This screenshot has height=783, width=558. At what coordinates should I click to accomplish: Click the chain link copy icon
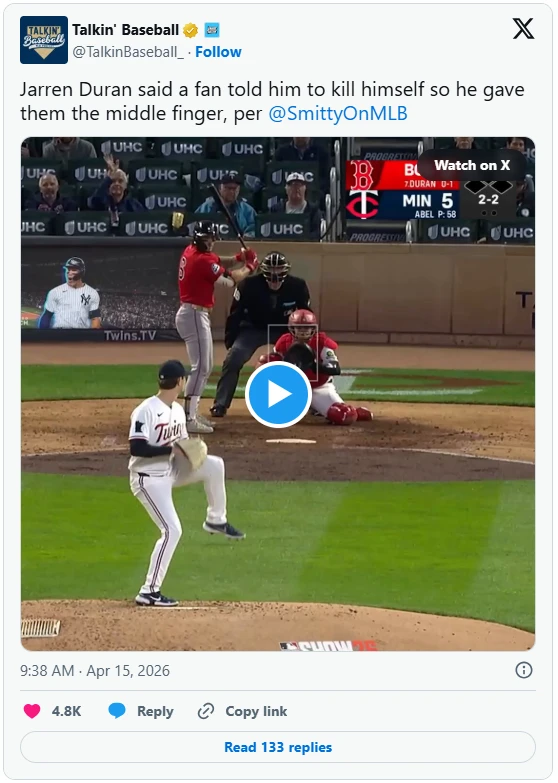click(x=206, y=711)
